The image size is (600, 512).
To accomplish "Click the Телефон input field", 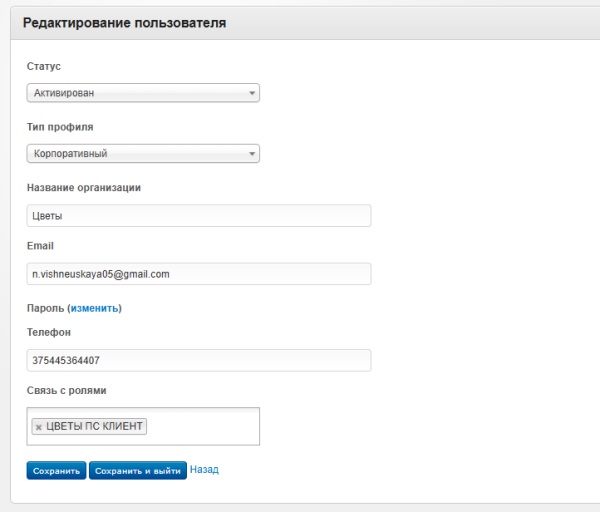I will [x=199, y=360].
